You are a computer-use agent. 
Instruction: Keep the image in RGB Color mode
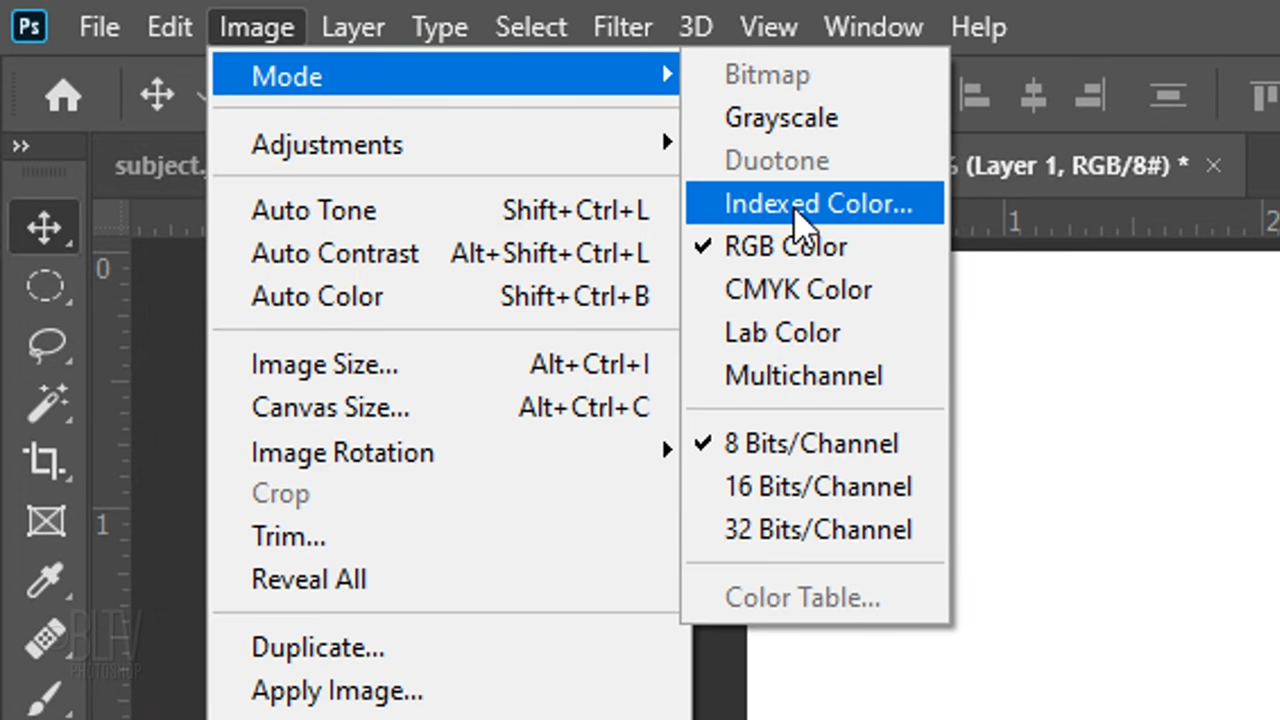pyautogui.click(x=785, y=246)
